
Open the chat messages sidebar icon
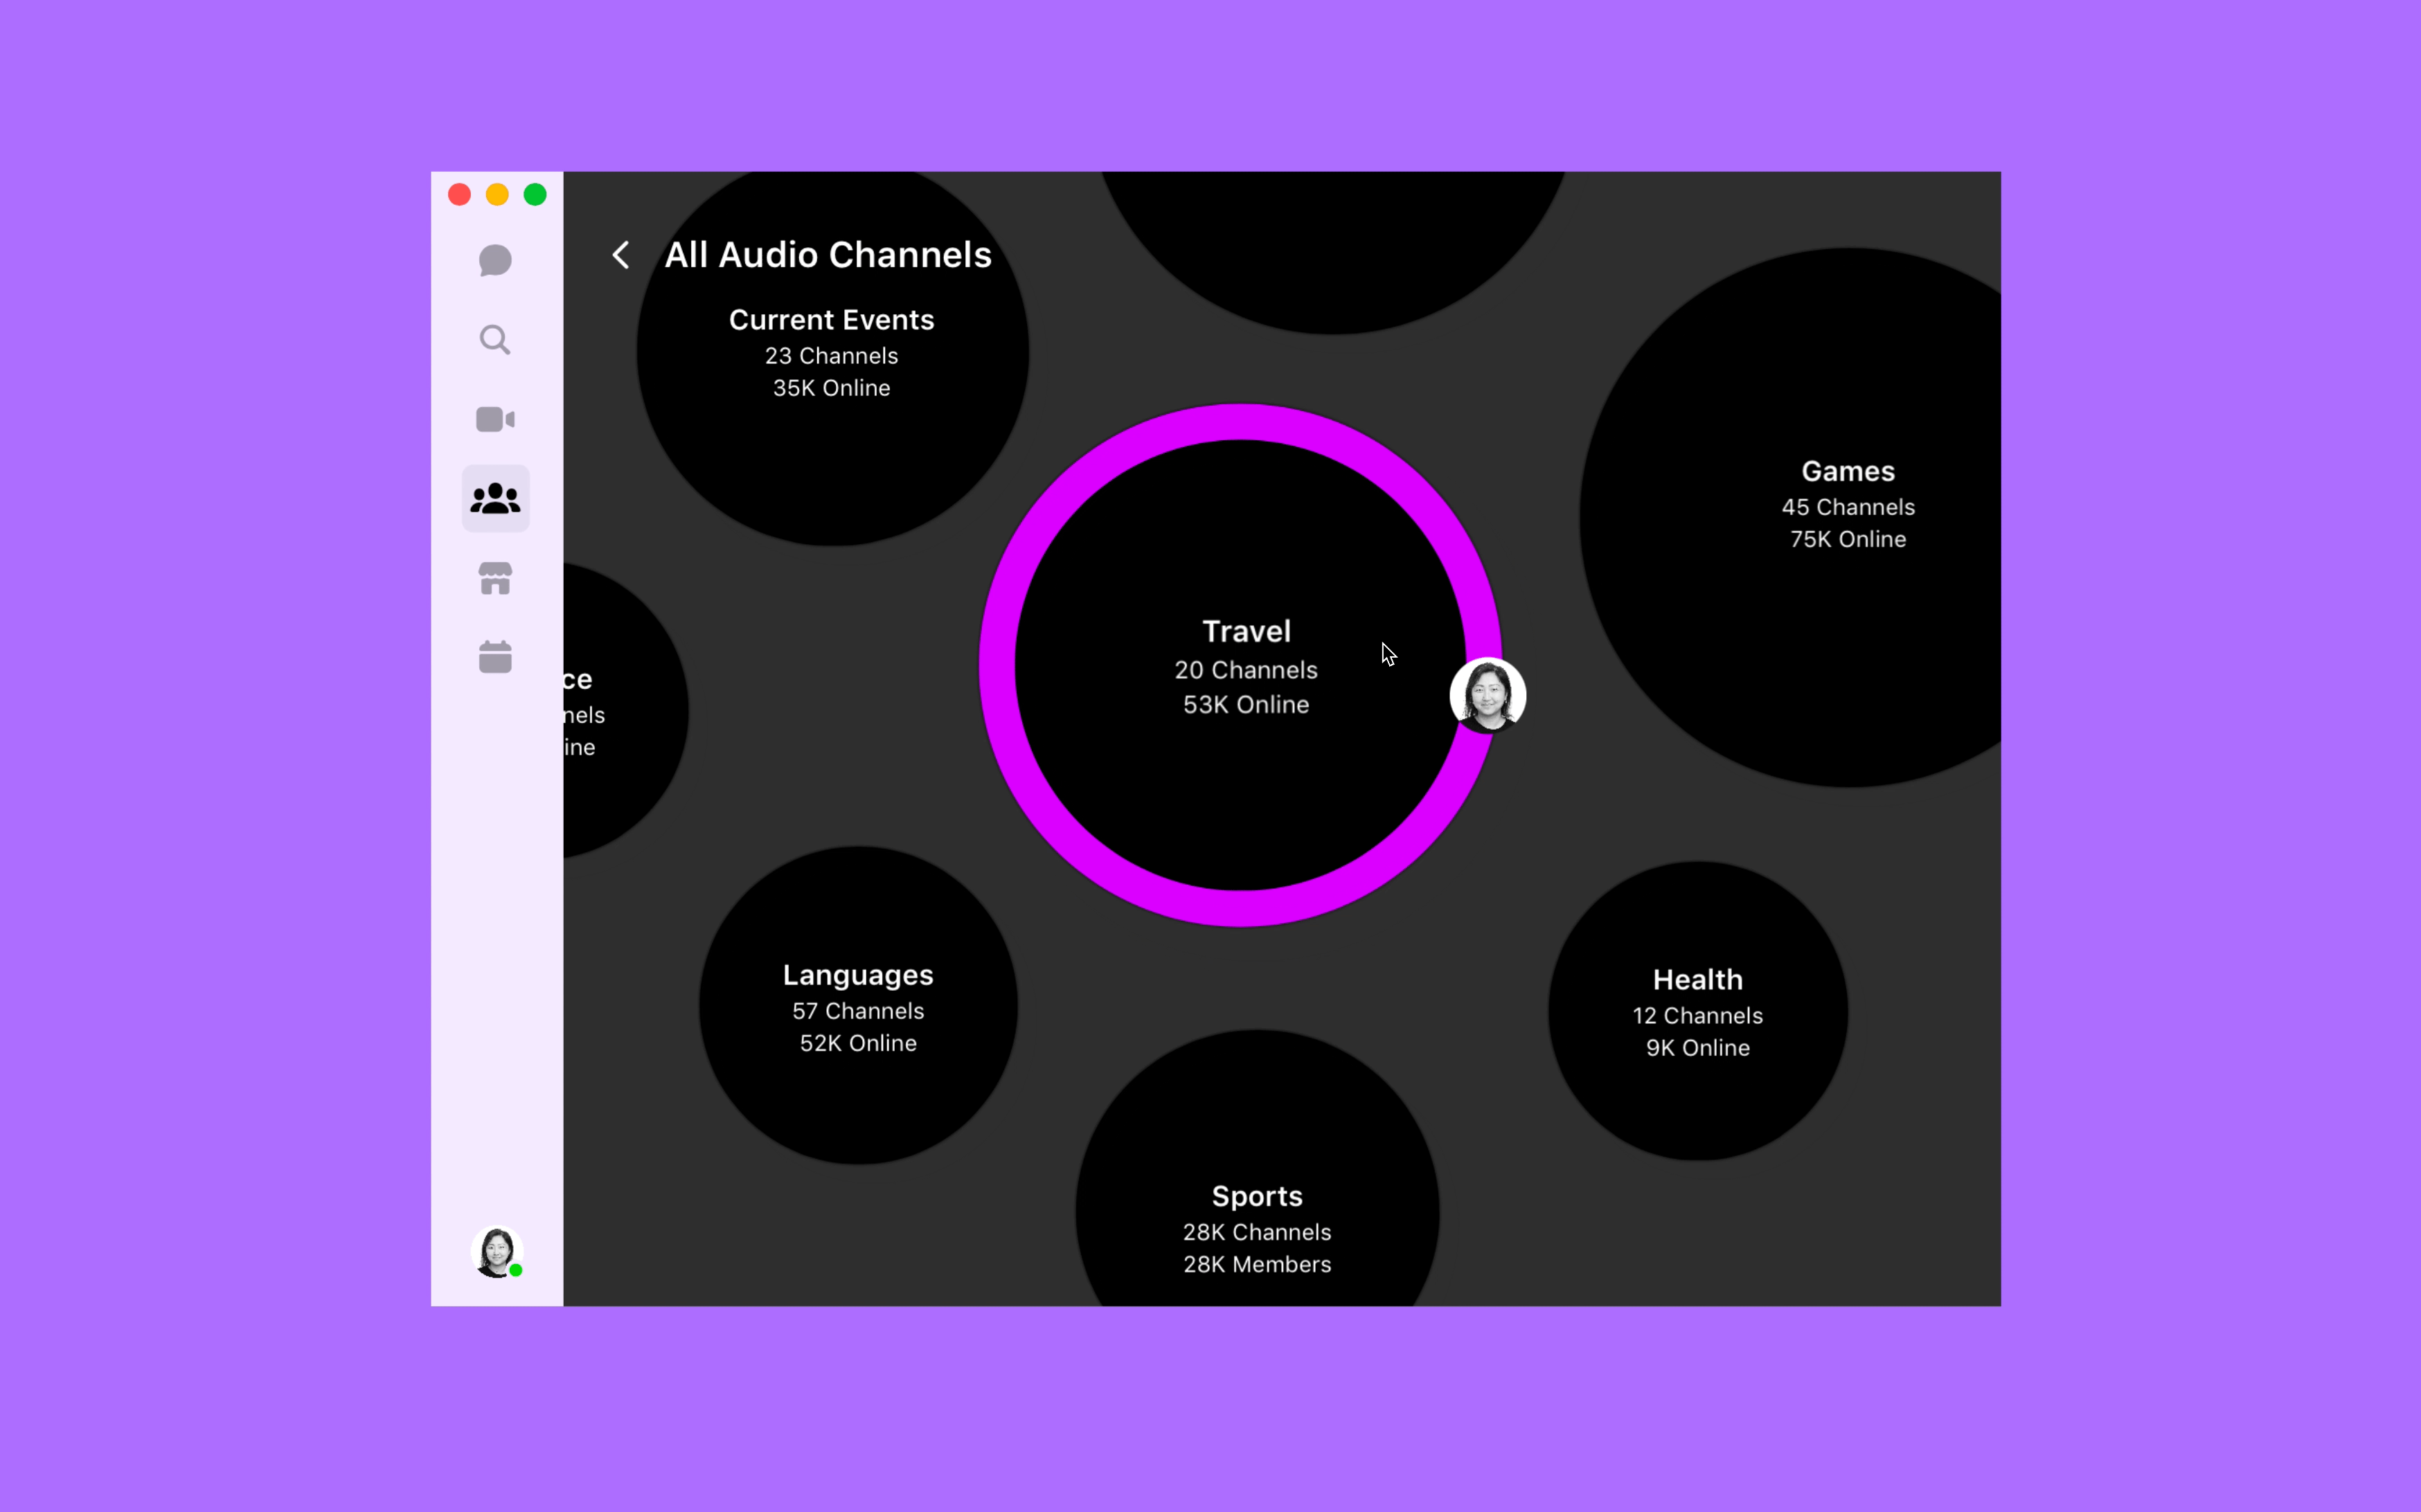[x=495, y=261]
